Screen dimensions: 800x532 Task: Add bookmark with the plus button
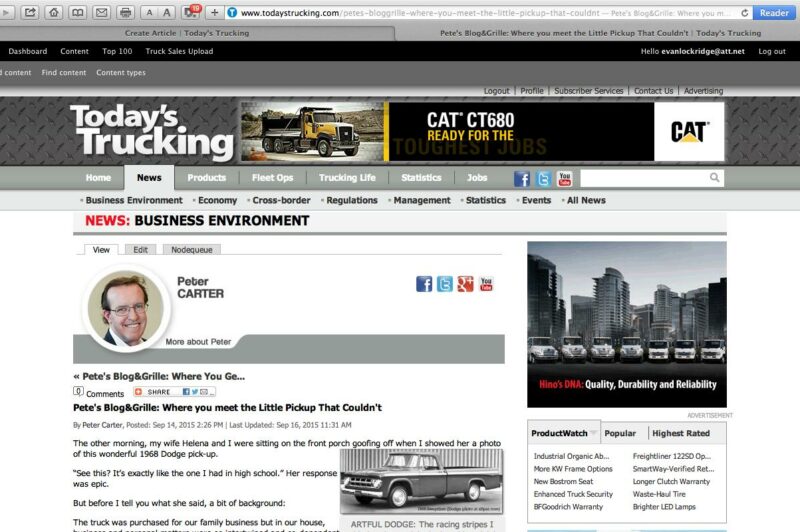(x=214, y=12)
